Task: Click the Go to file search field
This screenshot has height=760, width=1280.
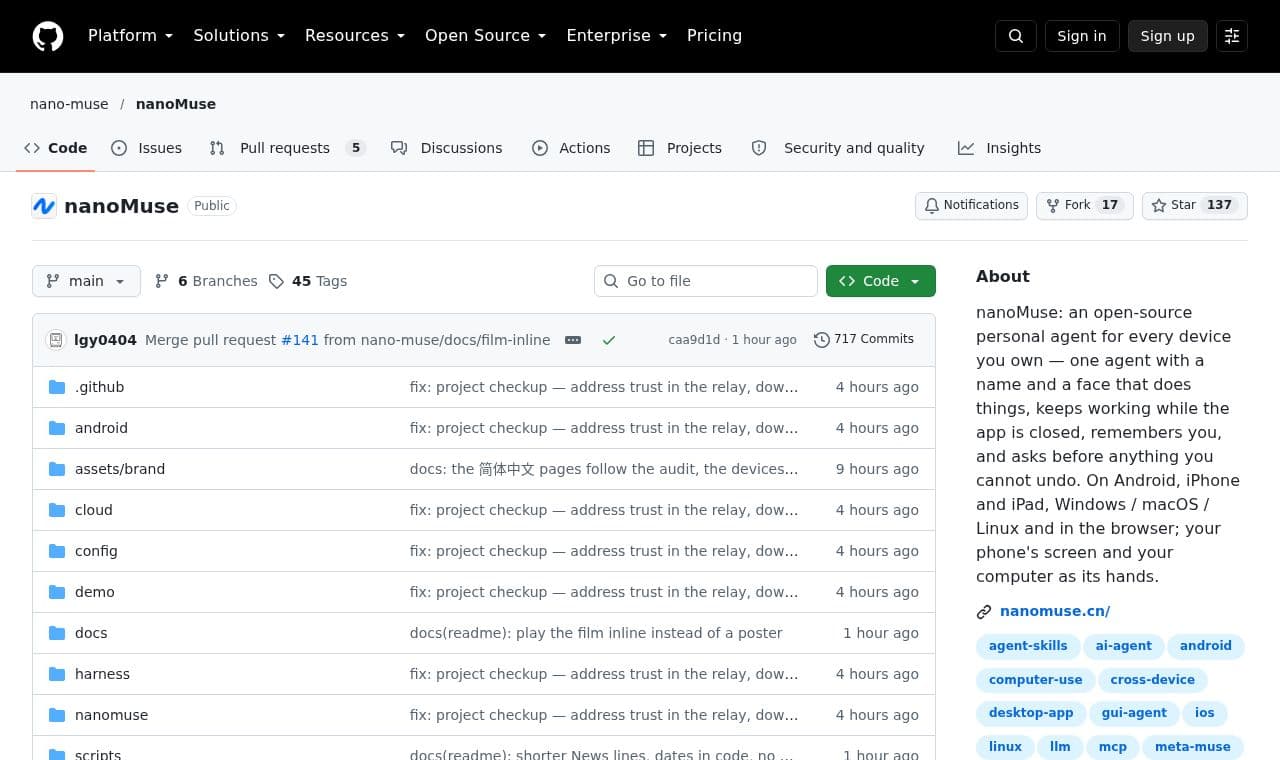Action: [x=706, y=281]
